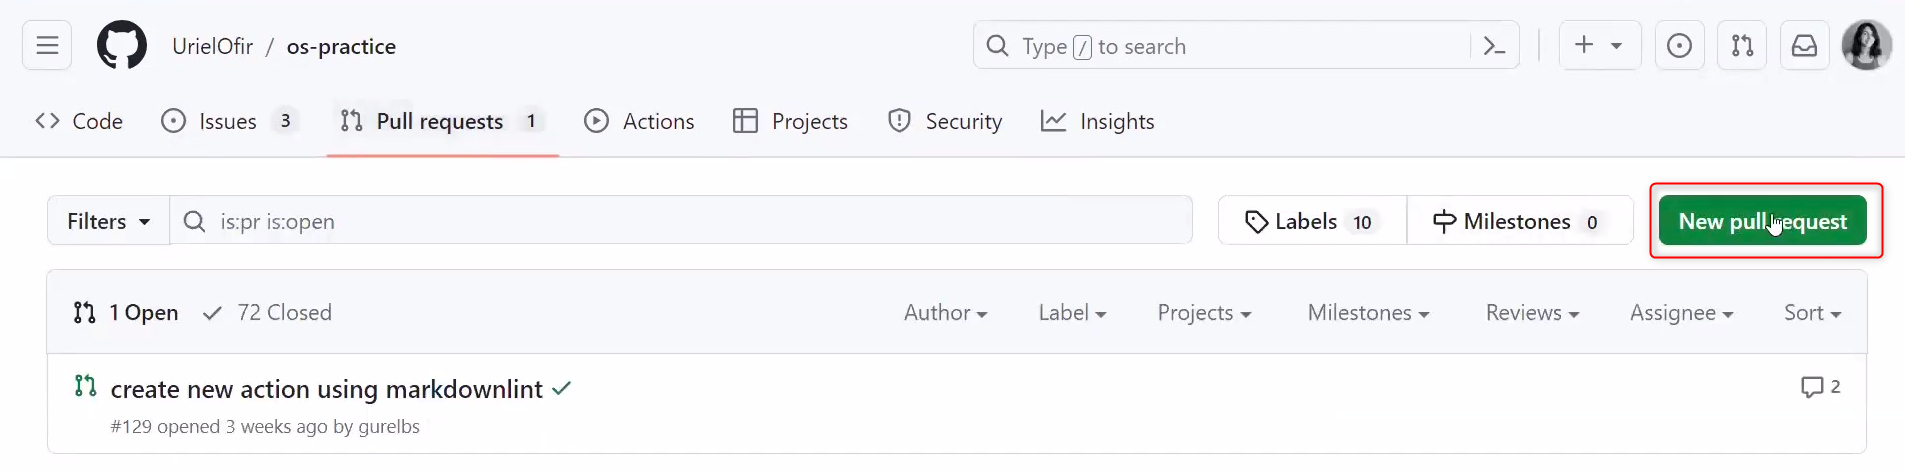Expand the Sort dropdown
1905x473 pixels.
(1812, 313)
